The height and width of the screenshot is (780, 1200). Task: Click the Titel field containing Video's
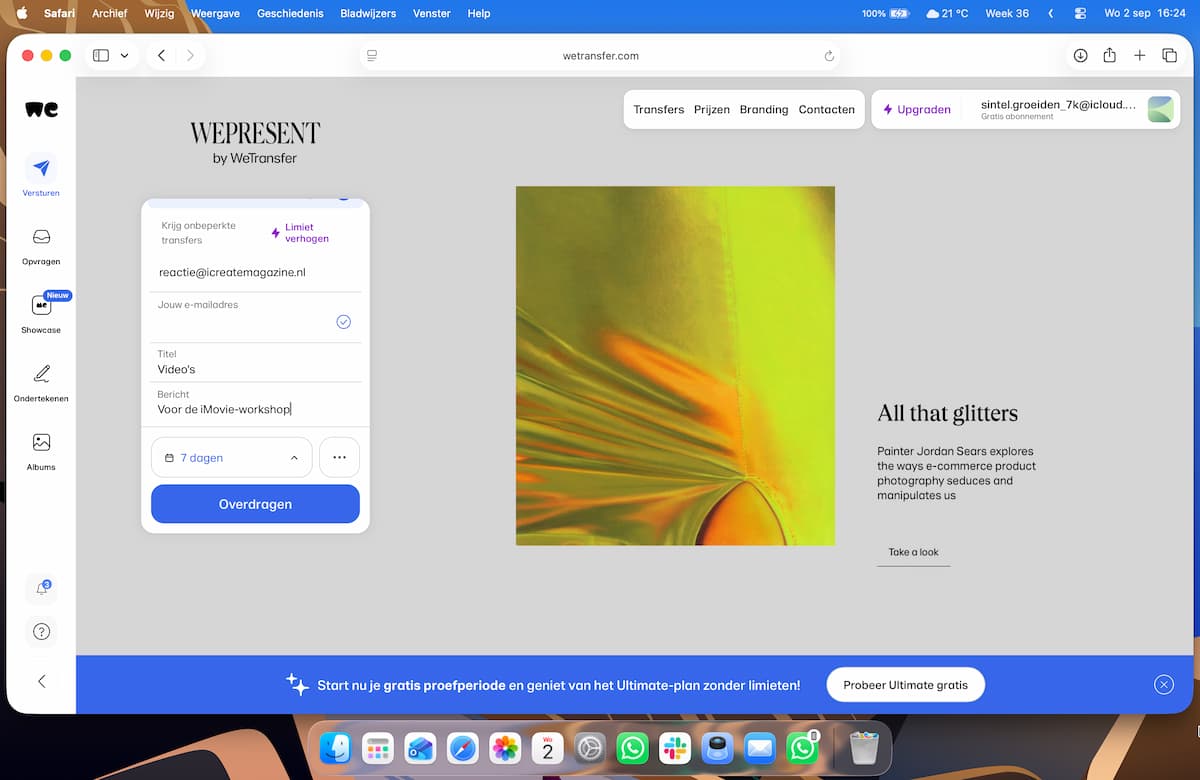pos(255,363)
